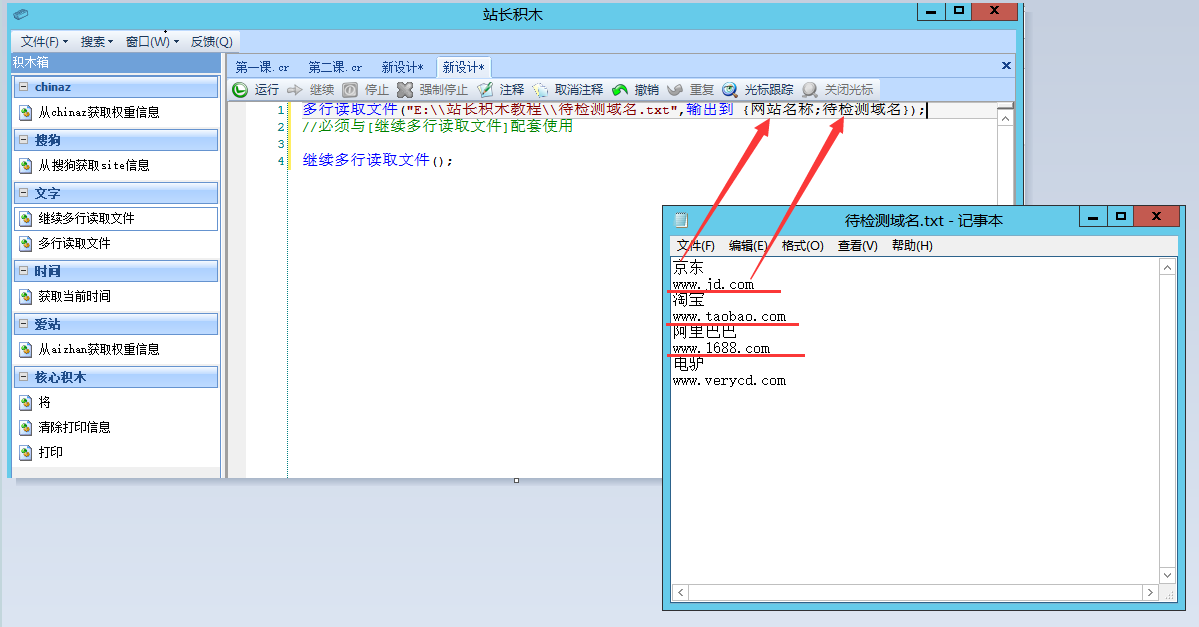The width and height of the screenshot is (1199, 627).
Task: Open the 窗口(W) dropdown menu
Action: point(152,42)
